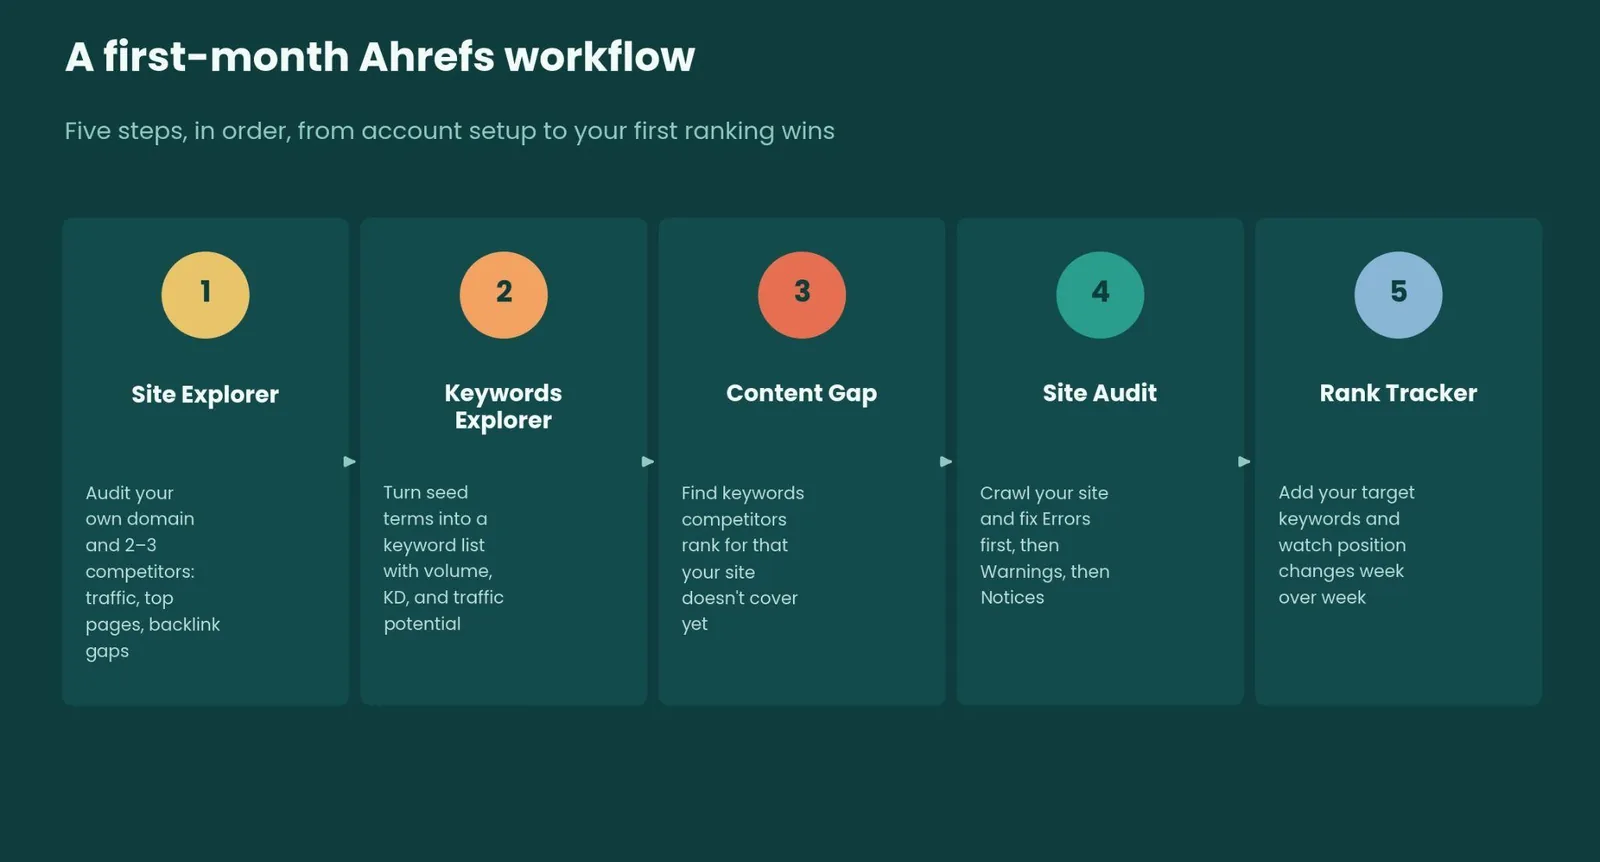This screenshot has height=862, width=1600.
Task: Click the 'Crawl your site' description
Action: click(1045, 545)
